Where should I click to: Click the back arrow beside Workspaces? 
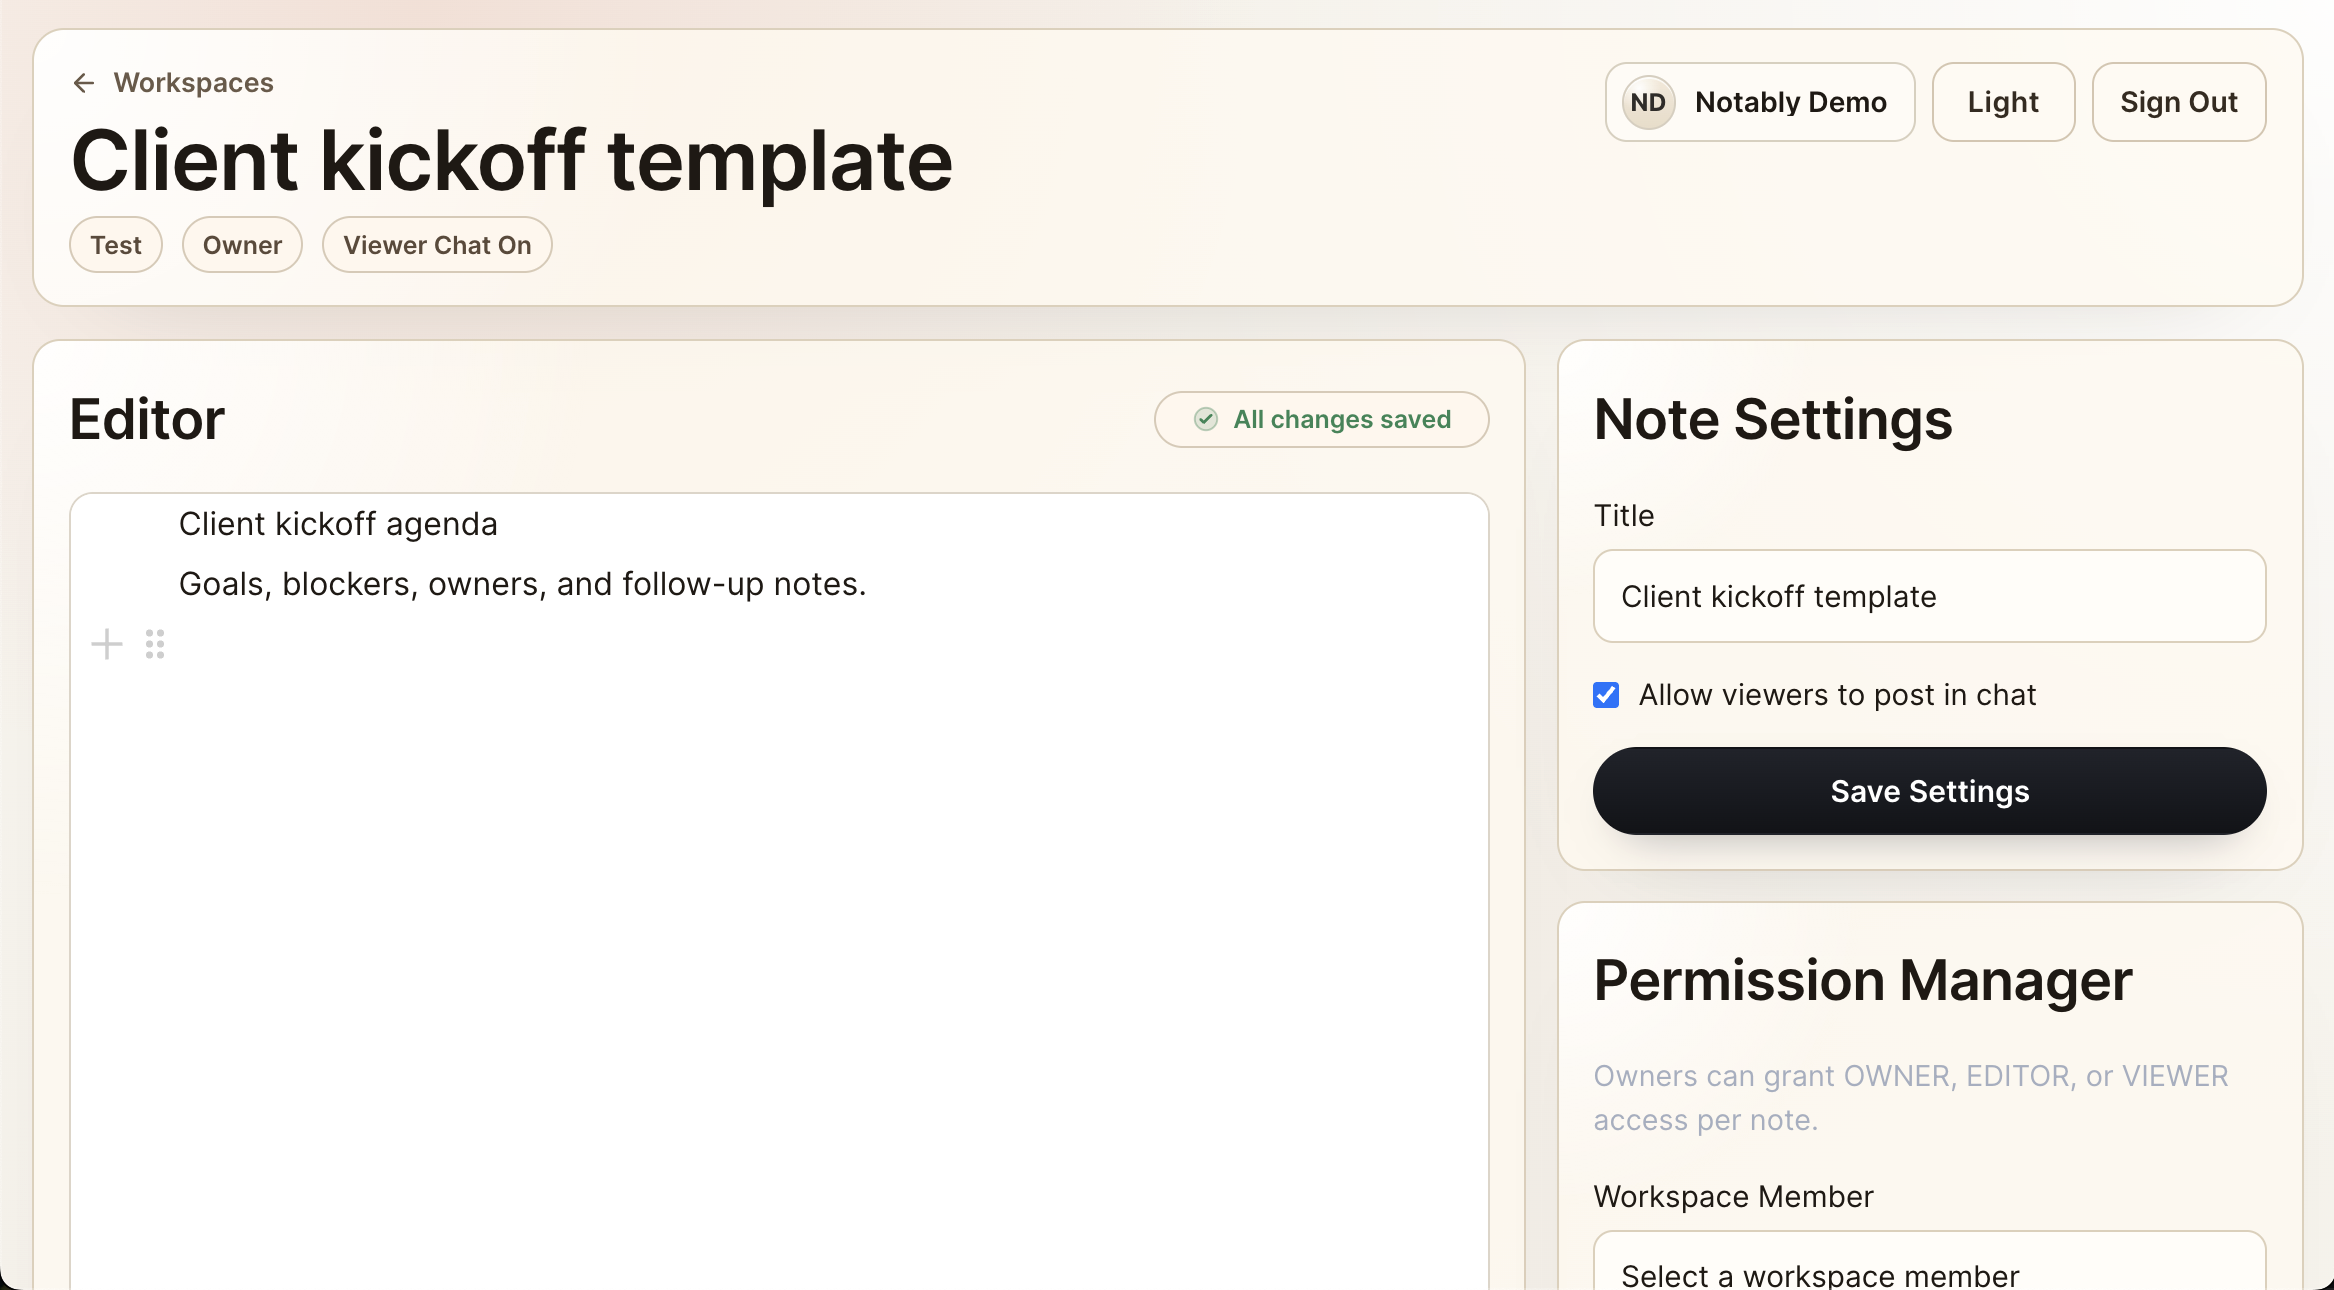(x=84, y=83)
